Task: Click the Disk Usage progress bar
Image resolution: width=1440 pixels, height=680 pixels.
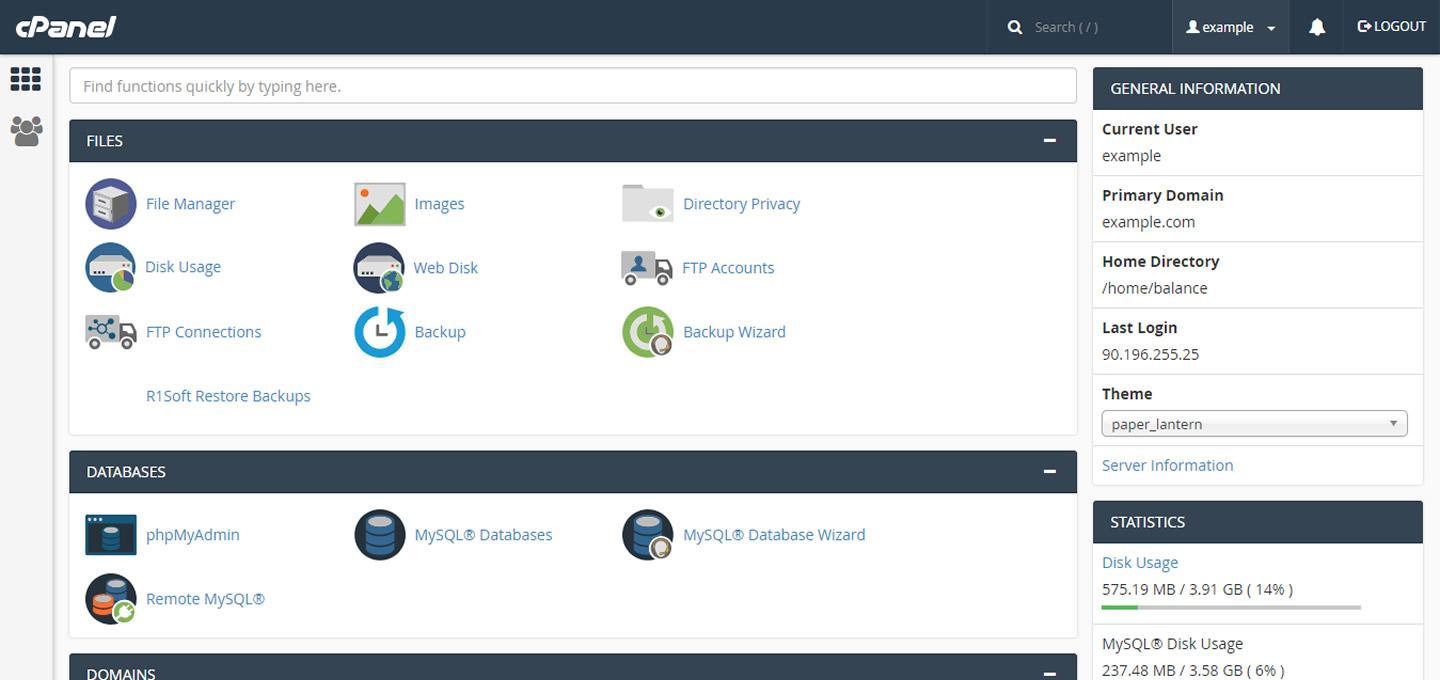Action: point(1230,606)
